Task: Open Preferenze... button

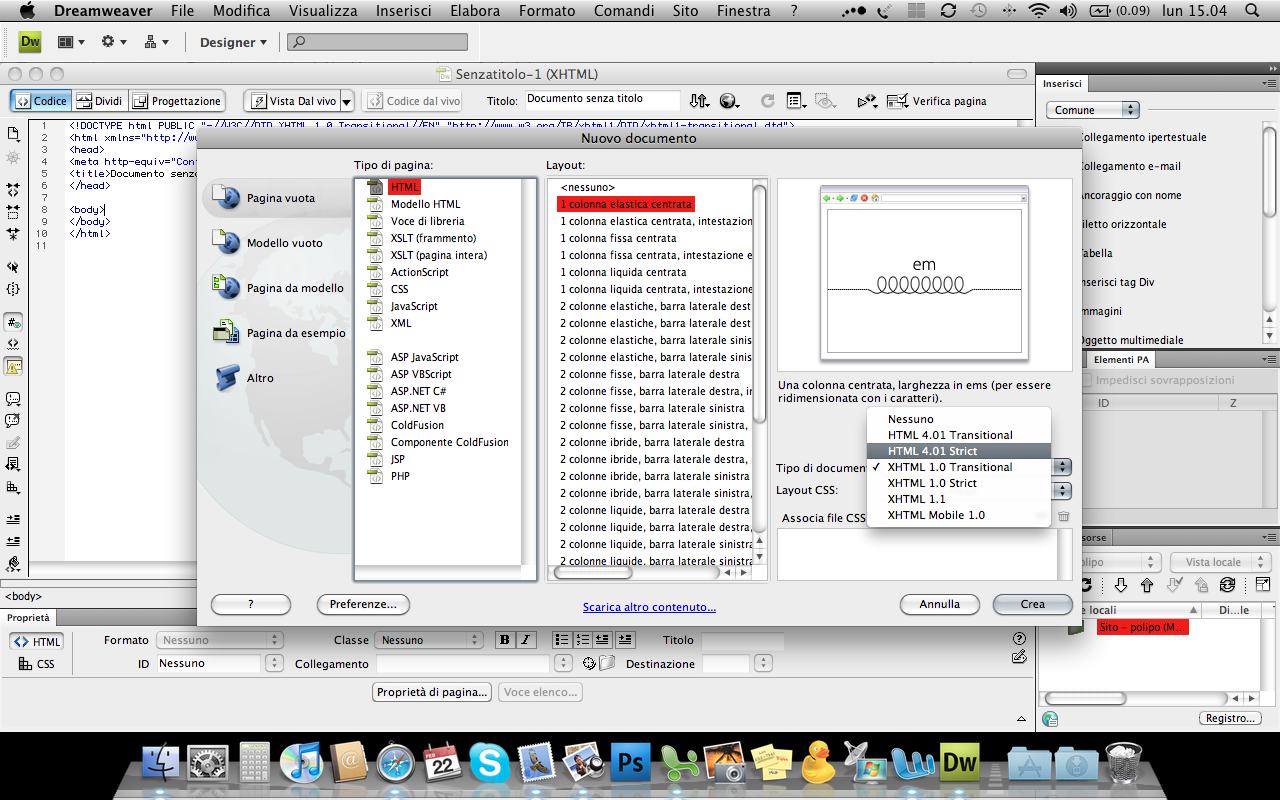Action: point(363,604)
